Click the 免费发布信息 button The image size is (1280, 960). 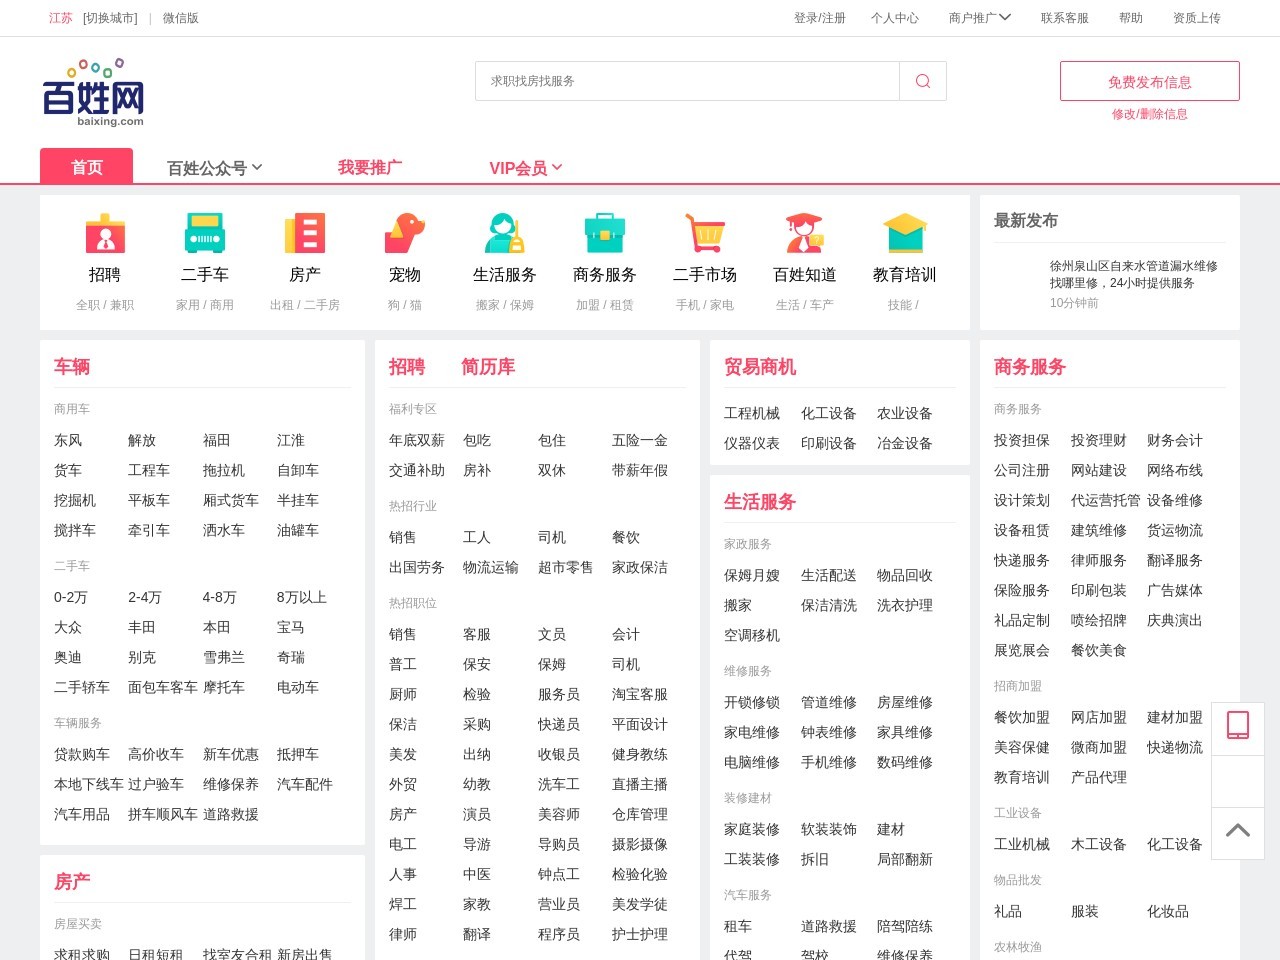(1150, 81)
